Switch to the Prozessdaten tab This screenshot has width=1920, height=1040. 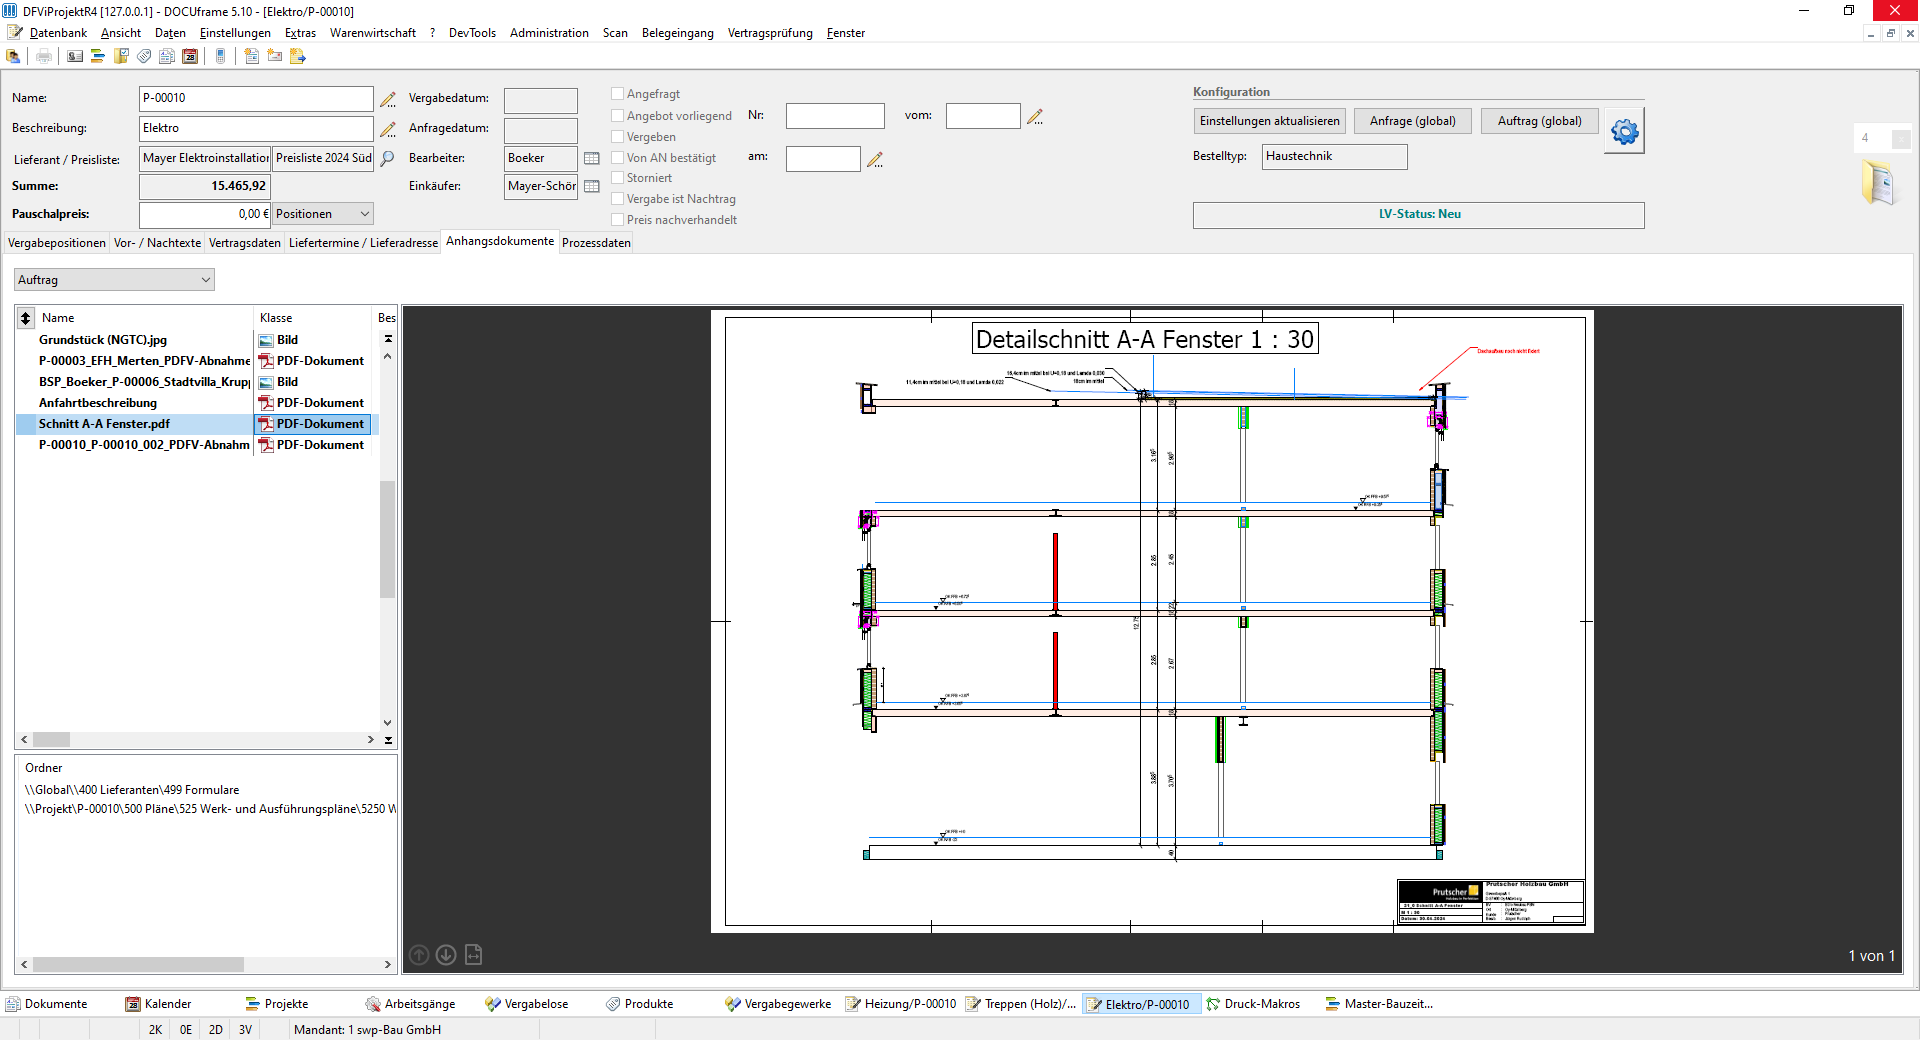(x=596, y=243)
